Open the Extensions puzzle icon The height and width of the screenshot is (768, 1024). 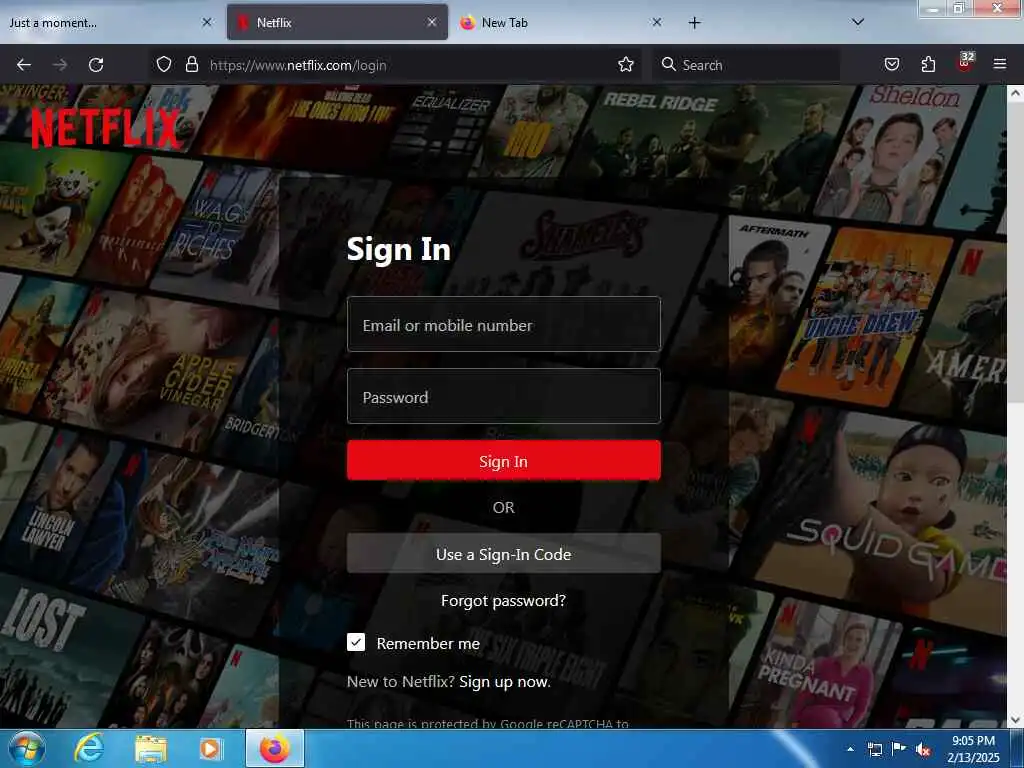coord(928,64)
